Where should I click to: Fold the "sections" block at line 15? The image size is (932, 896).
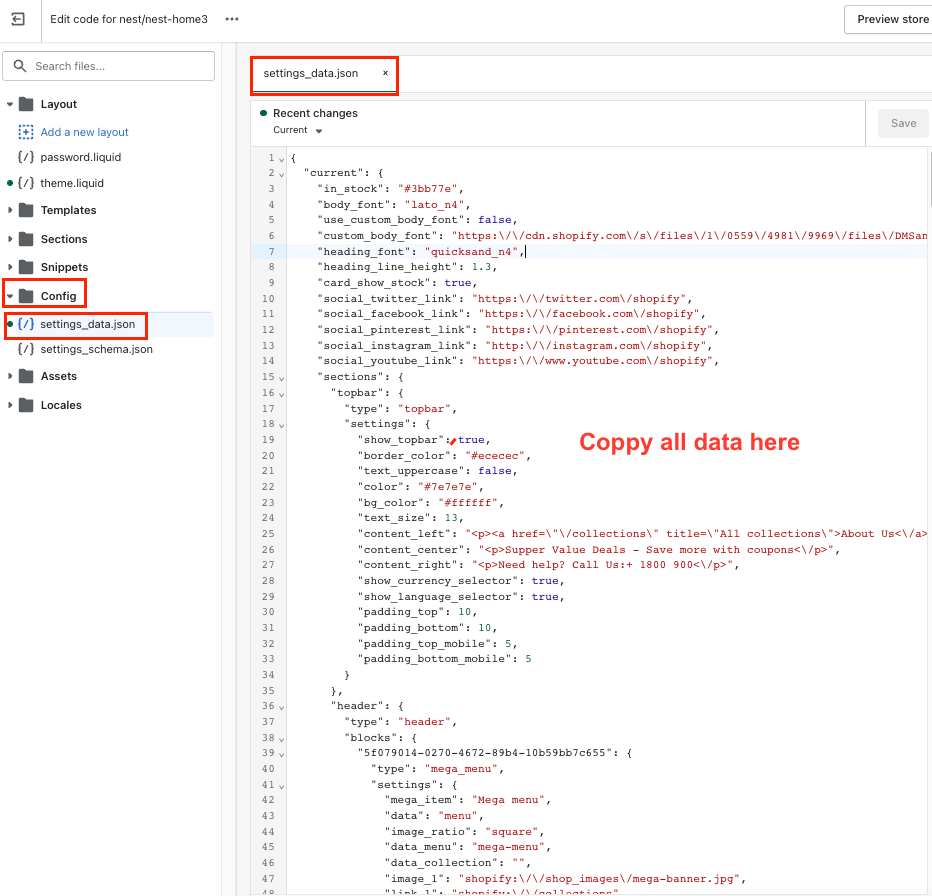282,378
